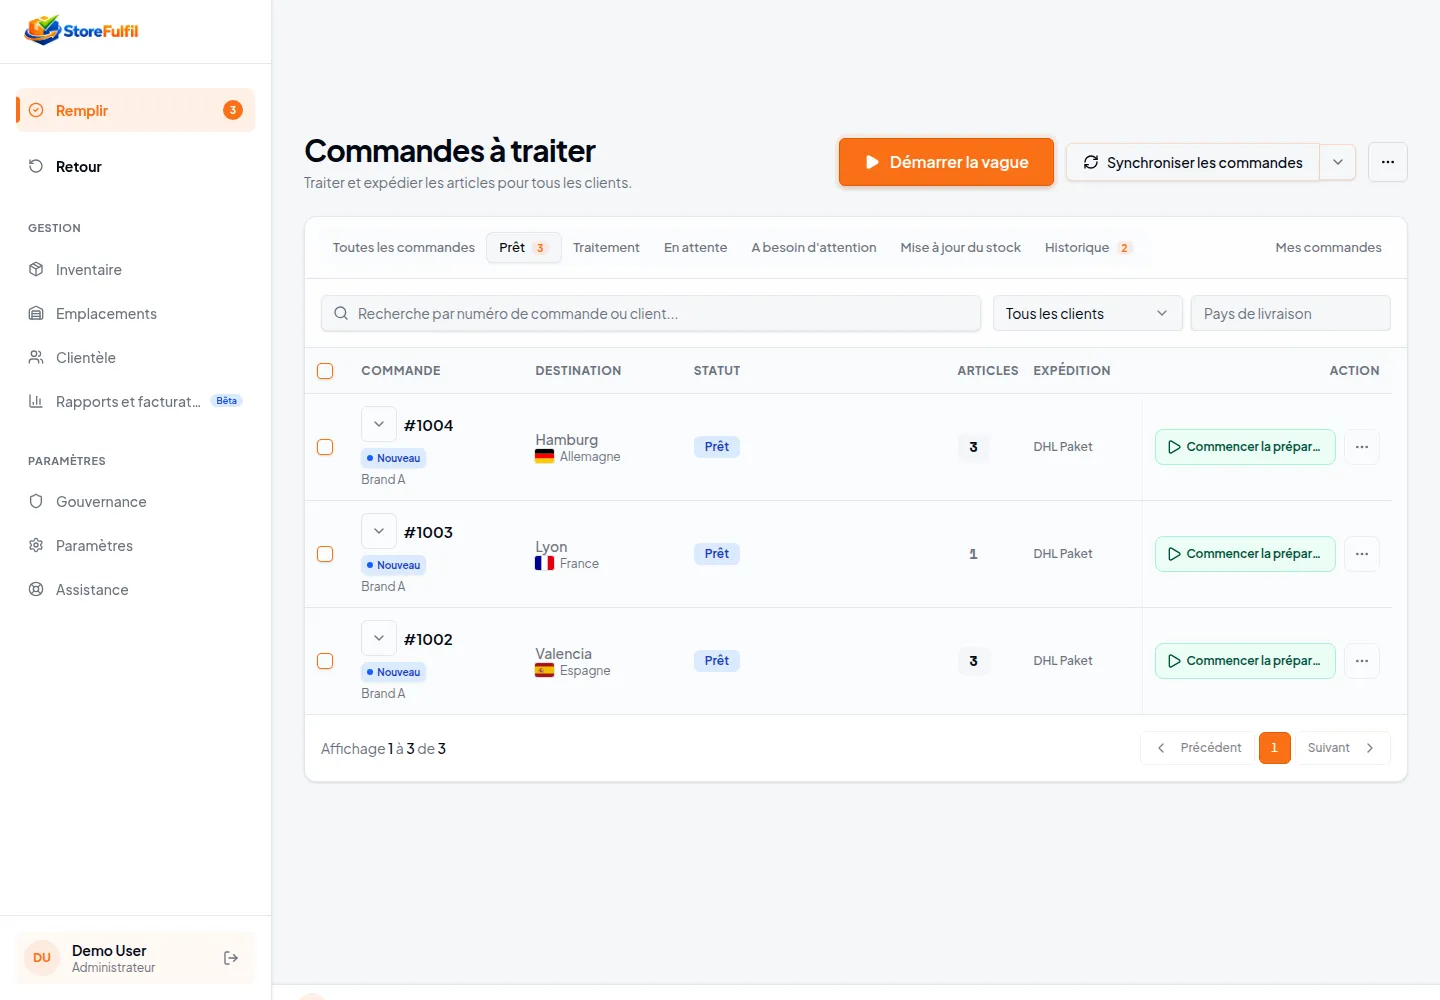Open the Pays de livraison filter
Screen dimensions: 1440x1000
pyautogui.click(x=1290, y=313)
